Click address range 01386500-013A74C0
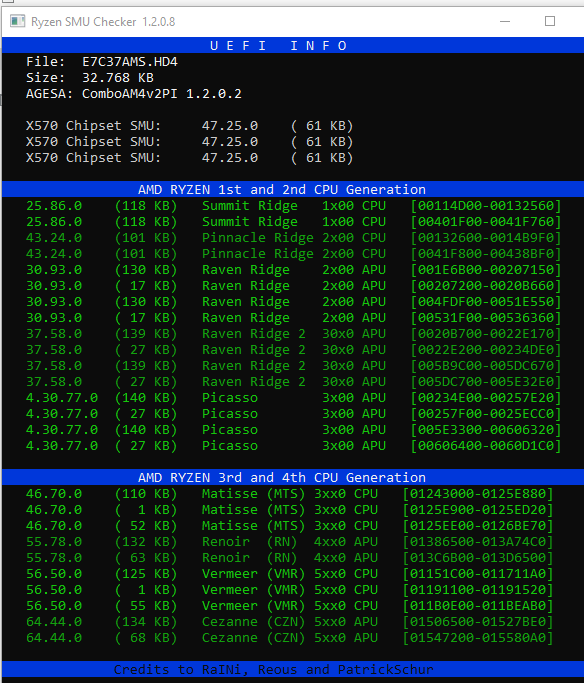This screenshot has width=584, height=683. (478, 542)
